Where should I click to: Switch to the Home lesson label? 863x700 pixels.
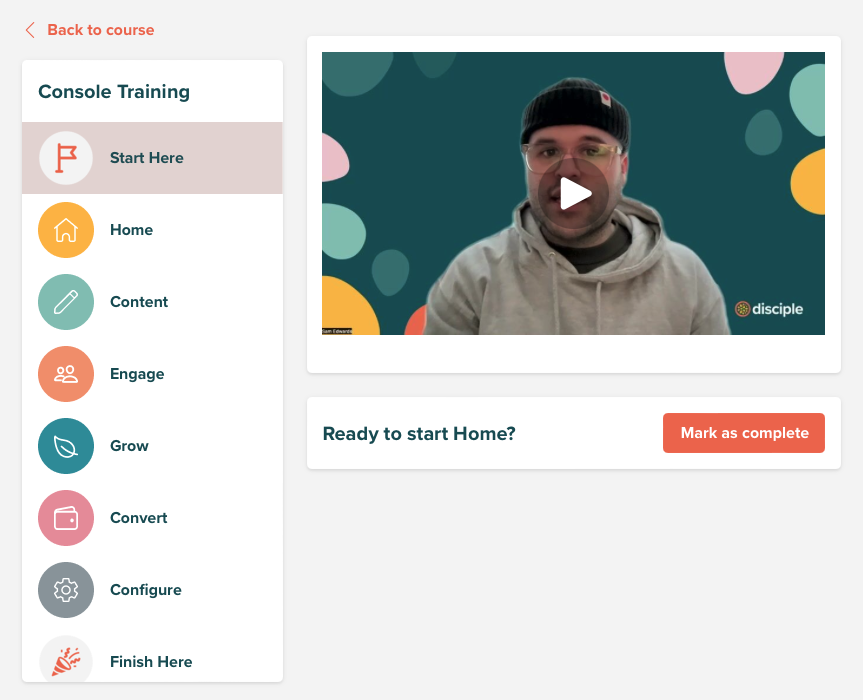[x=132, y=230]
